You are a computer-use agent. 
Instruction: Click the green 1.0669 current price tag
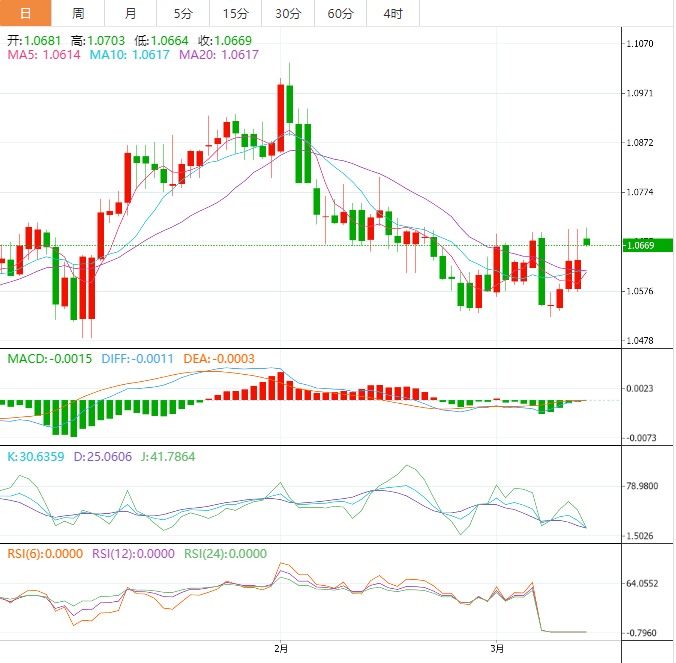[x=646, y=245]
